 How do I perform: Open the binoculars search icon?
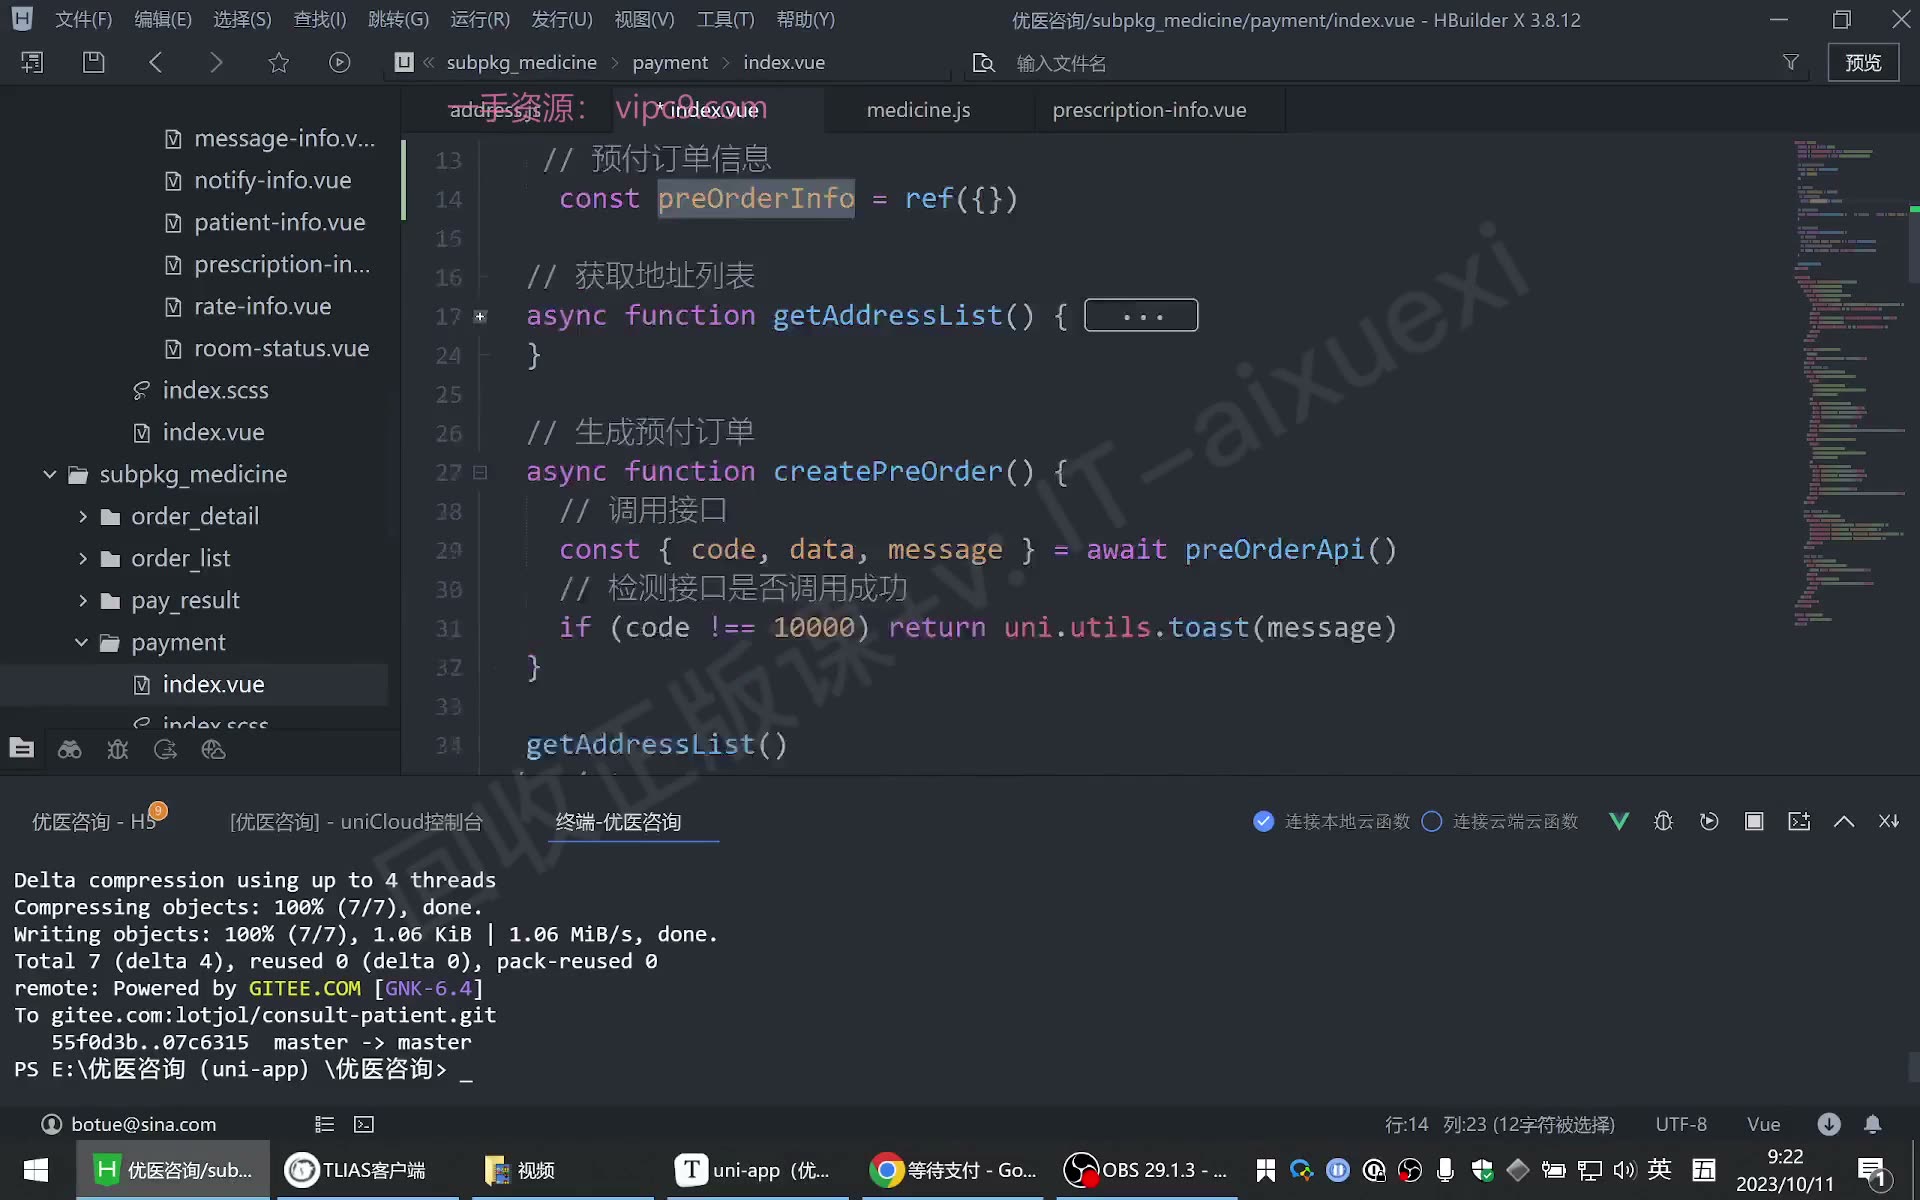tap(70, 749)
